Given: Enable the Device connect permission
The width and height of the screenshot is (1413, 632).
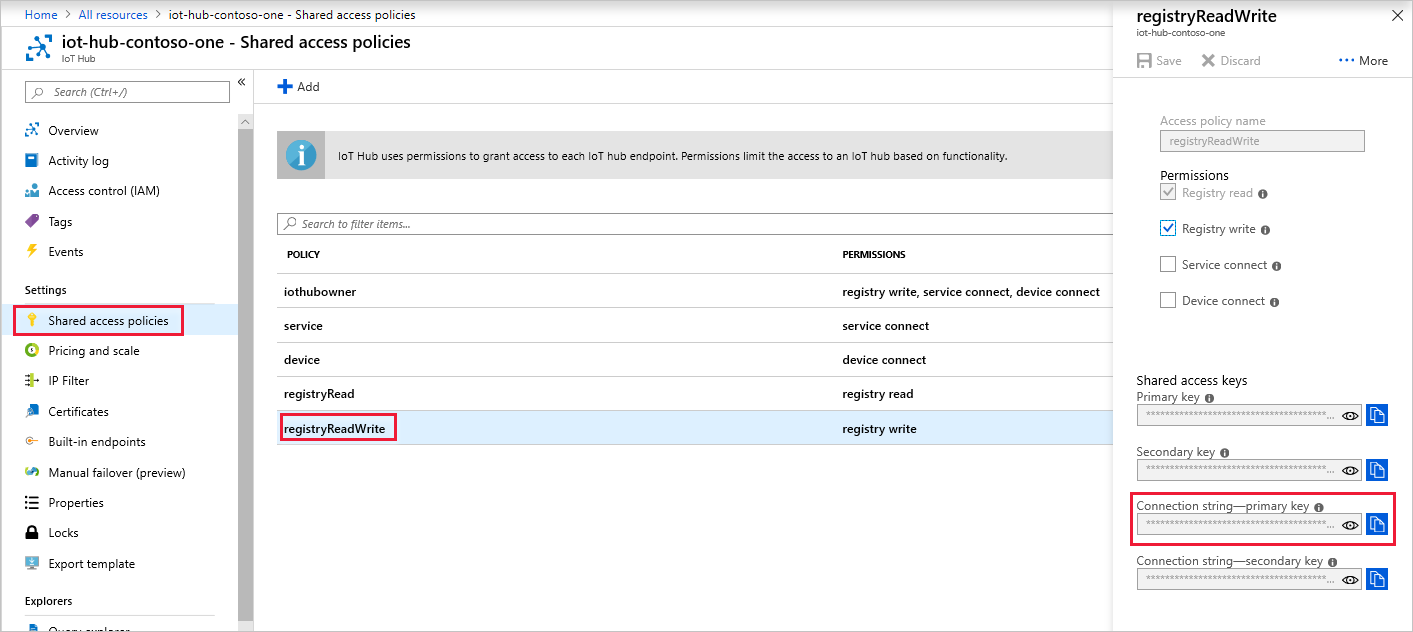Looking at the screenshot, I should [x=1167, y=301].
